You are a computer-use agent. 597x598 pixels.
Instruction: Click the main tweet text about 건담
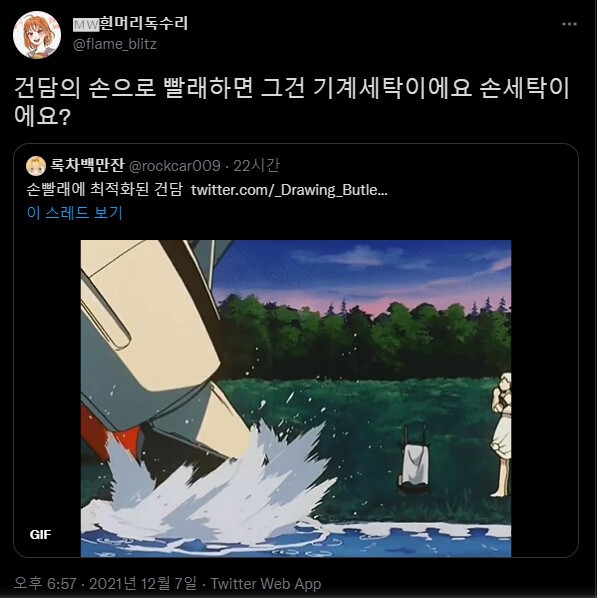click(x=292, y=101)
